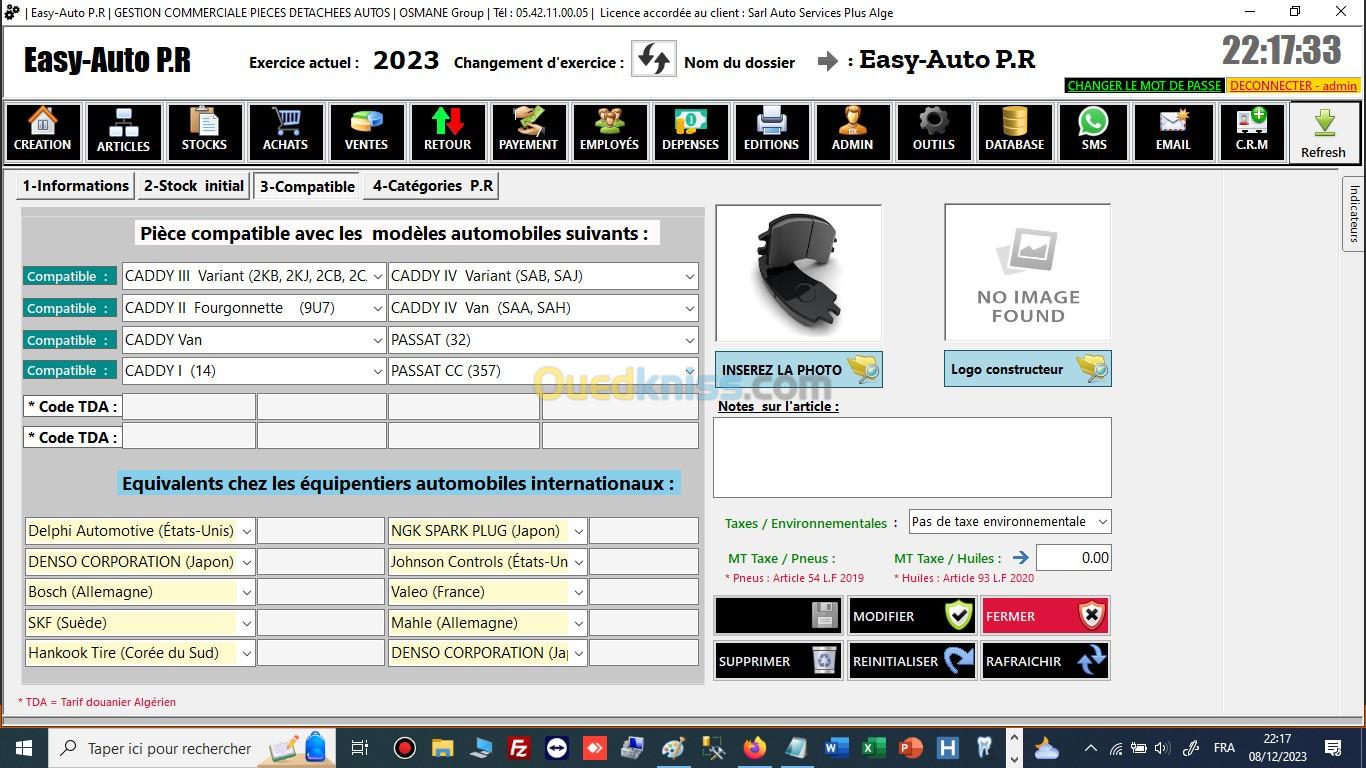Open the STOCKS module icon

point(204,131)
